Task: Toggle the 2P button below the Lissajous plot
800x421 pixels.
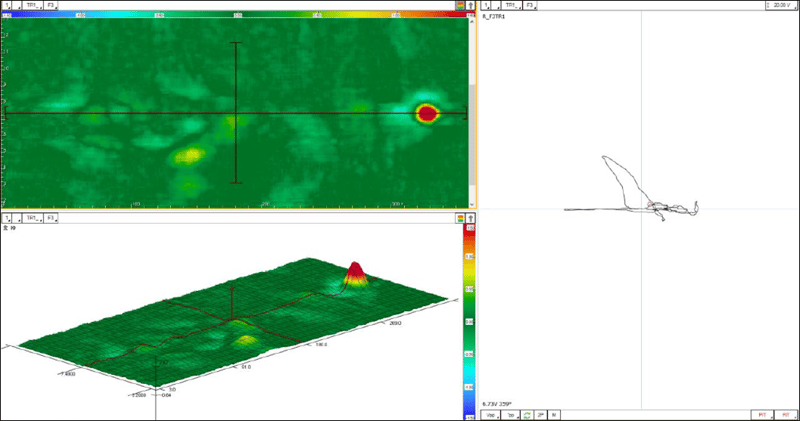Action: 541,414
